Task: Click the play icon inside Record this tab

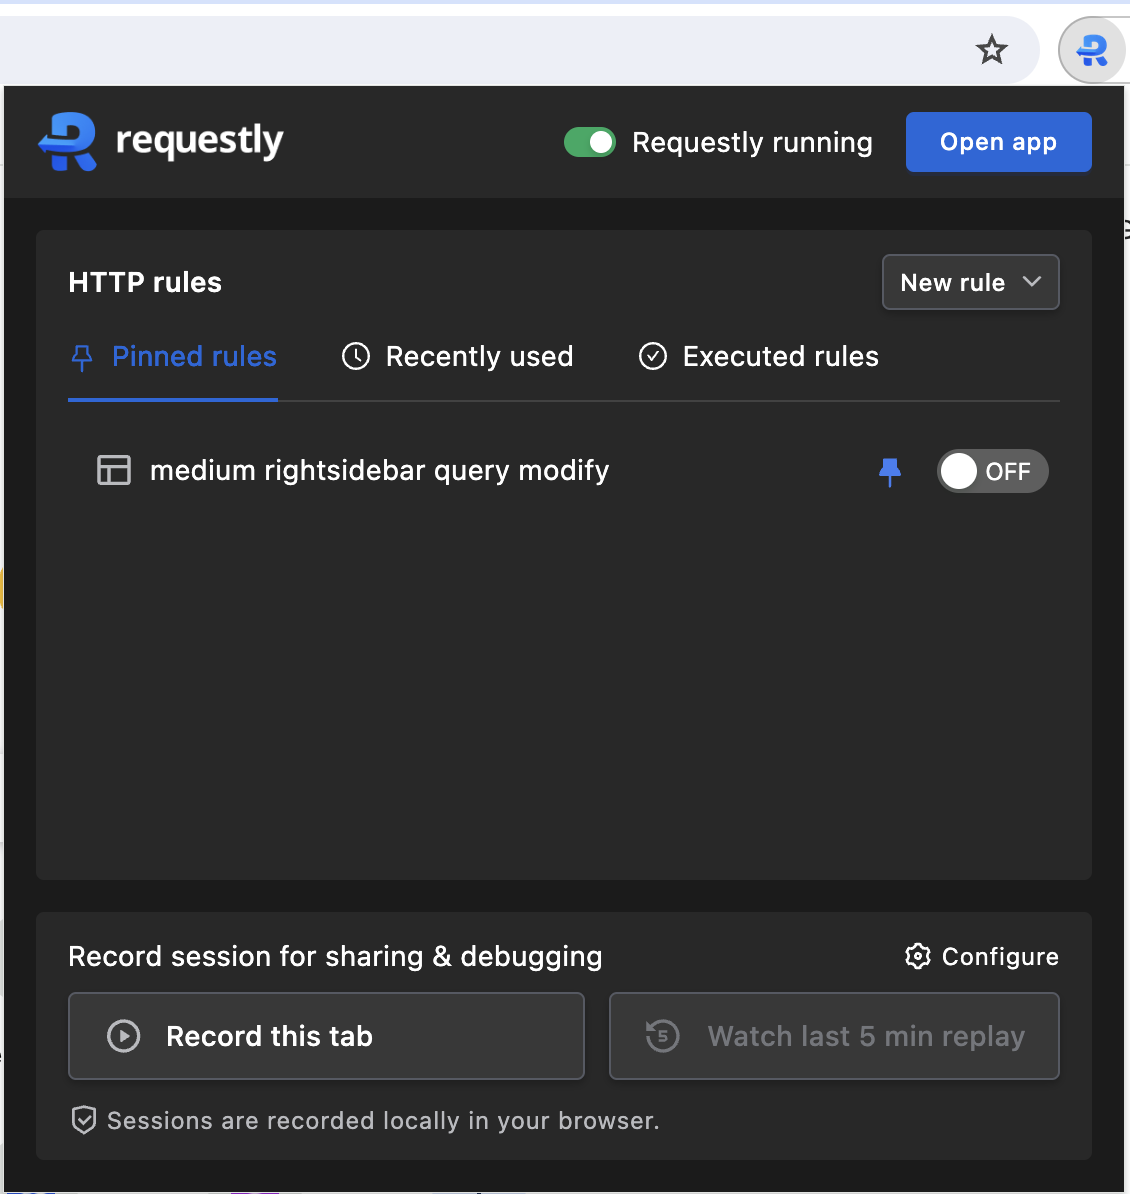Action: coord(124,1036)
